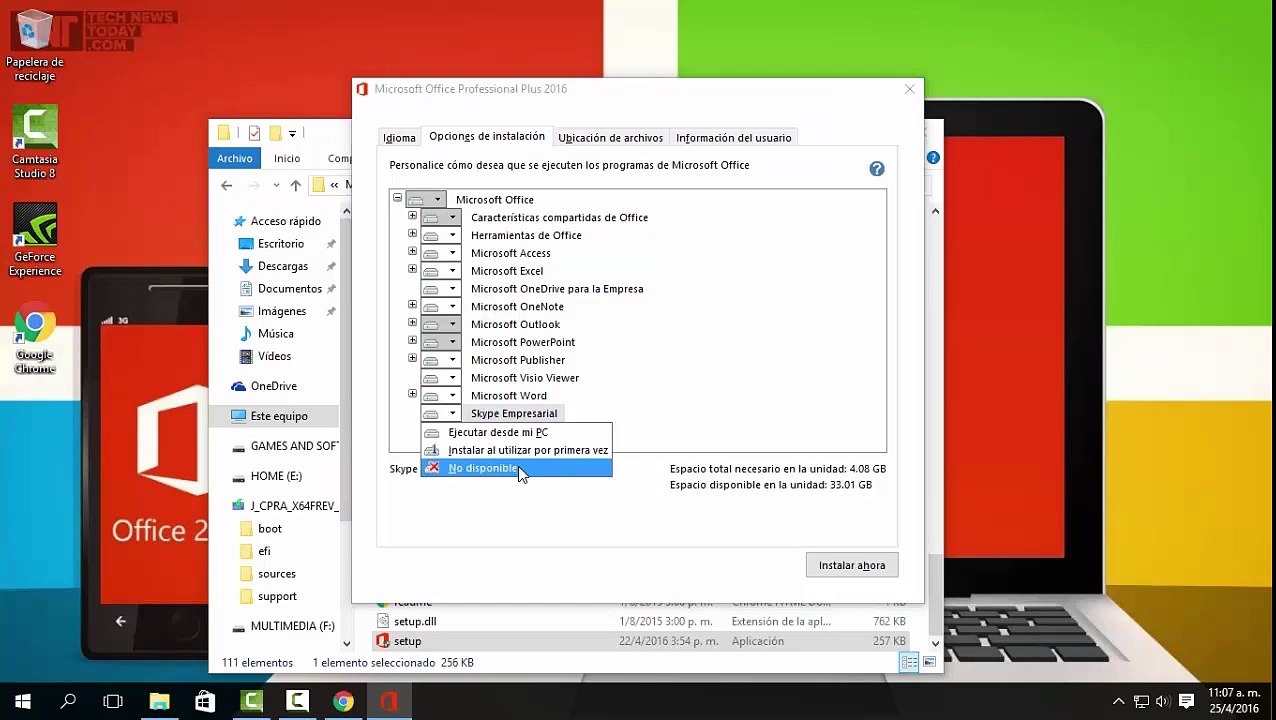Select No disponible menu option
The width and height of the screenshot is (1276, 720).
[x=516, y=468]
